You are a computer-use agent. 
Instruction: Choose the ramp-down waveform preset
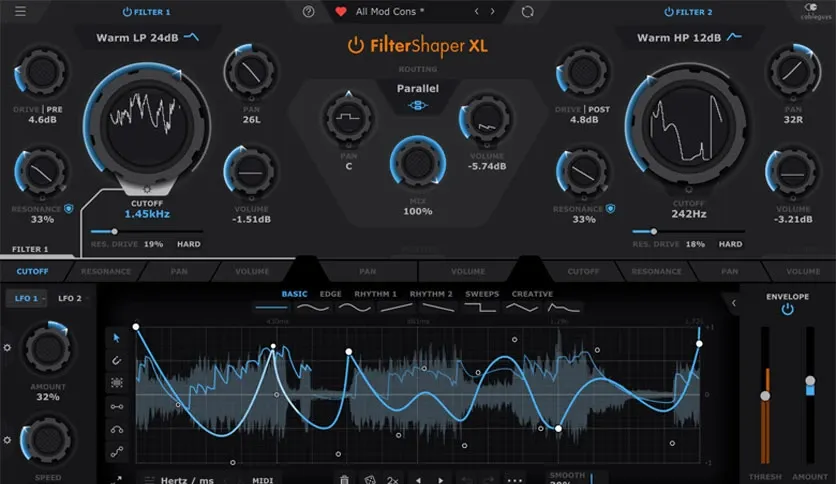tap(438, 308)
